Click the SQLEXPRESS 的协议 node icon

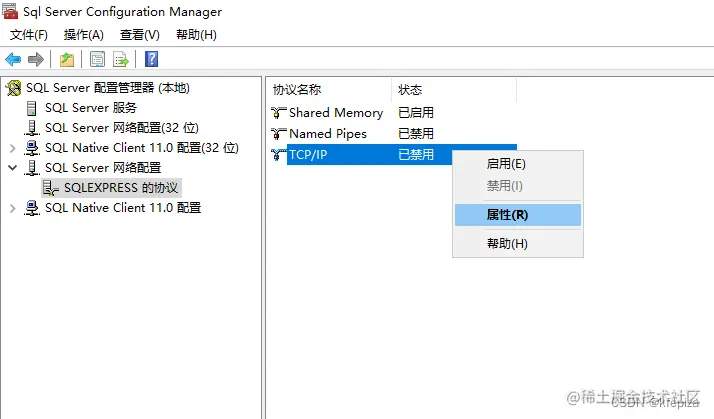[x=51, y=188]
